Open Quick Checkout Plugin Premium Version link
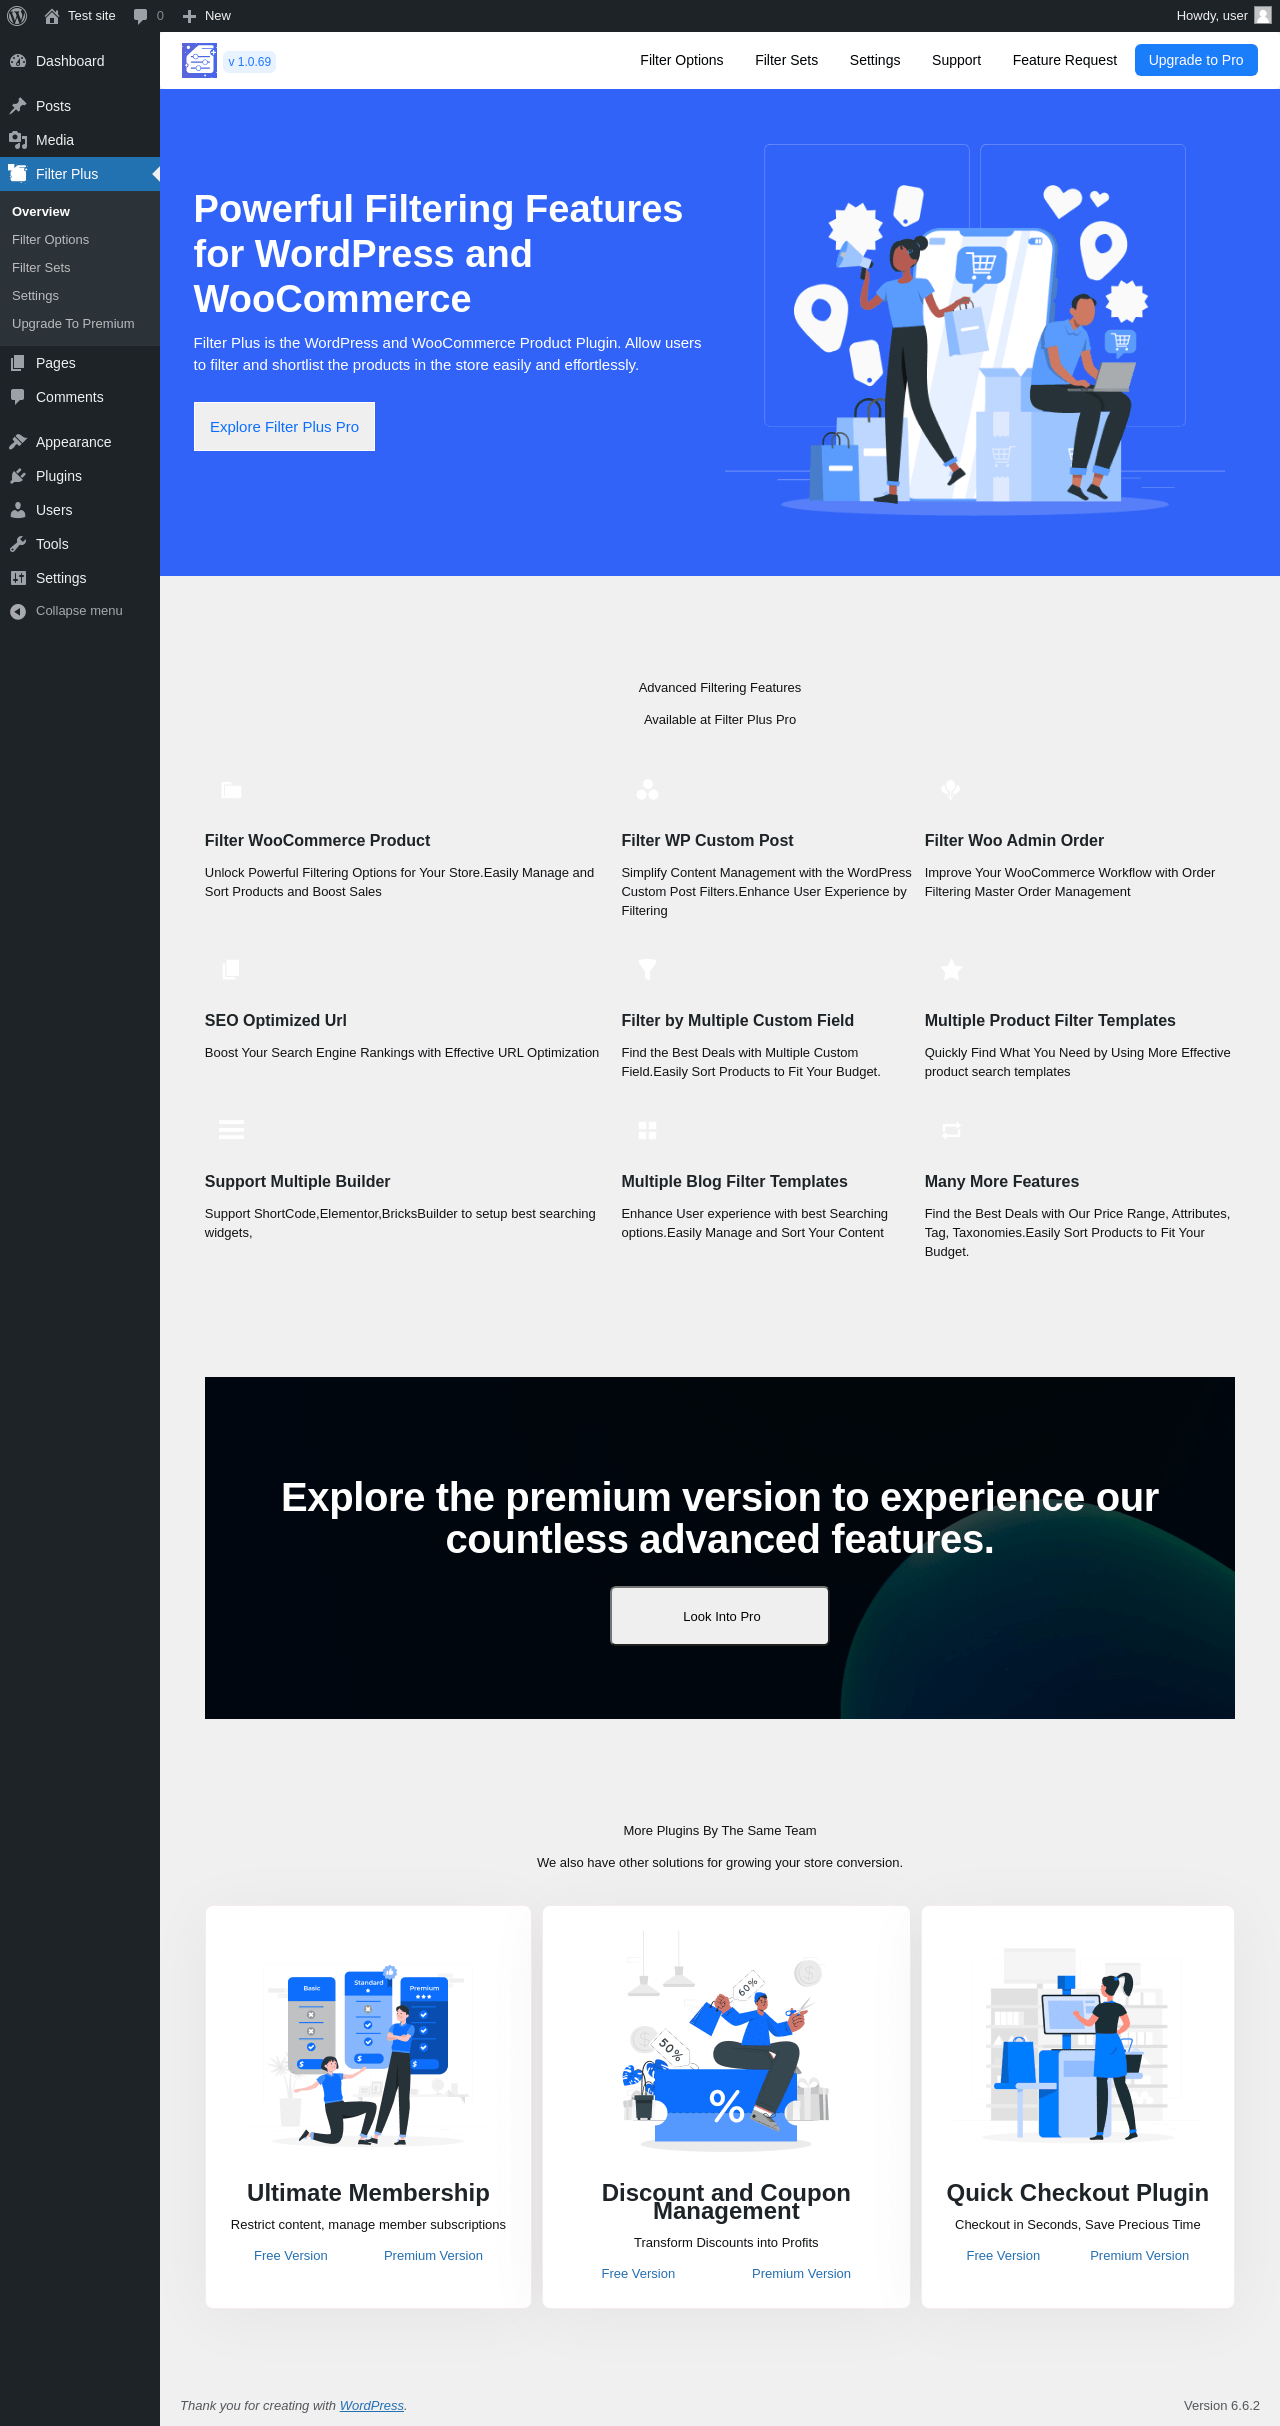The image size is (1280, 2426). pyautogui.click(x=1139, y=2255)
